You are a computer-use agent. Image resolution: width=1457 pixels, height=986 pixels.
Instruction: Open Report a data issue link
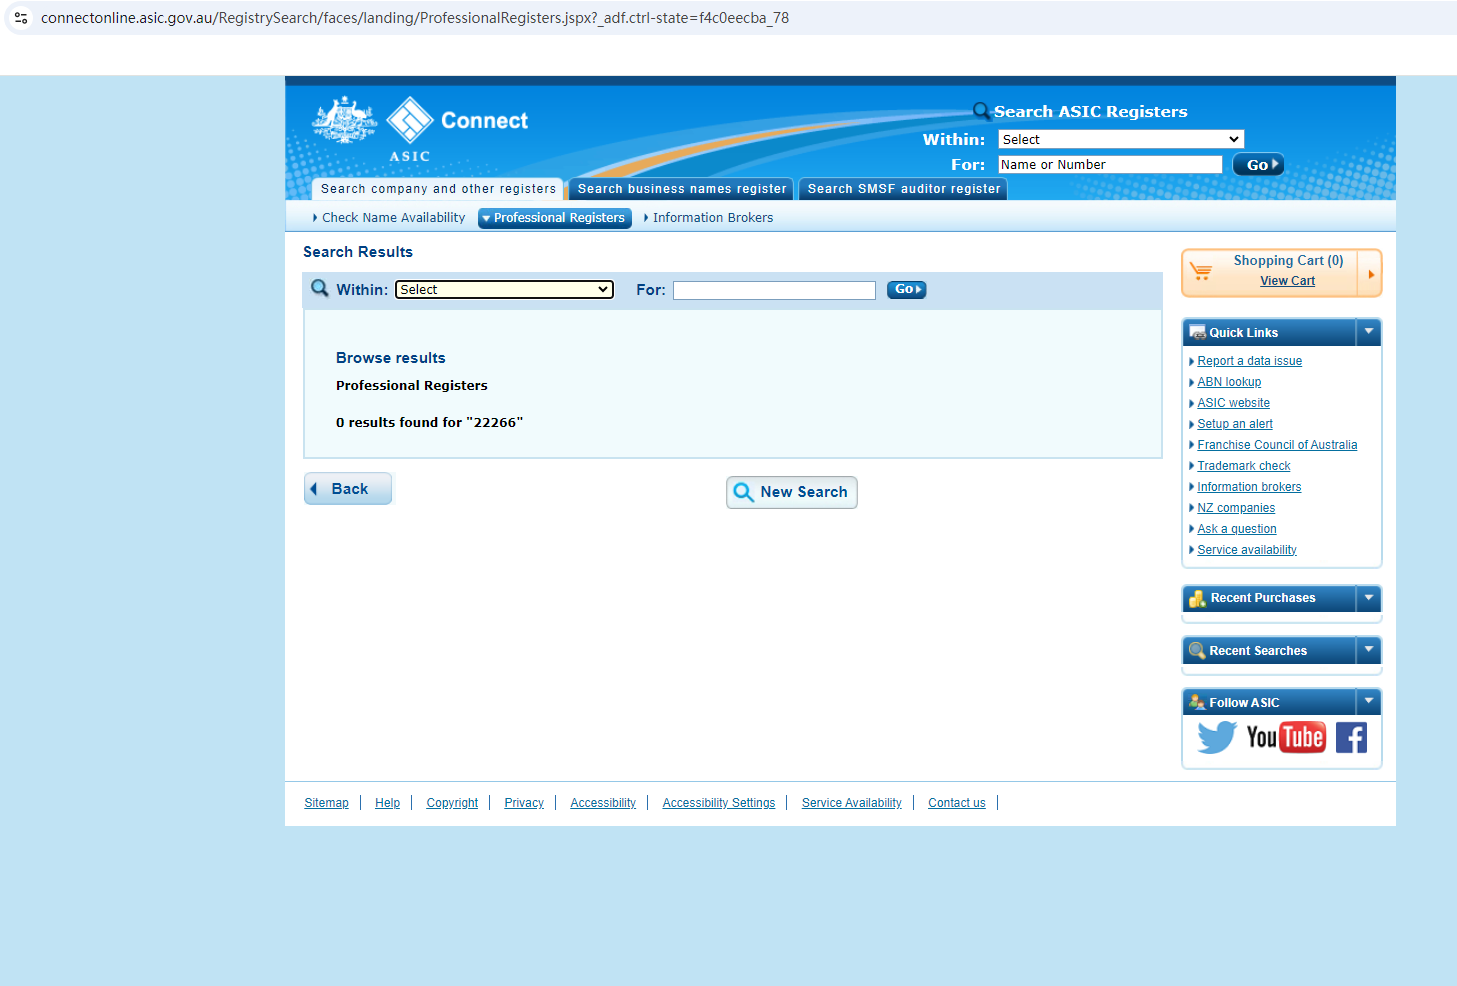[1250, 361]
